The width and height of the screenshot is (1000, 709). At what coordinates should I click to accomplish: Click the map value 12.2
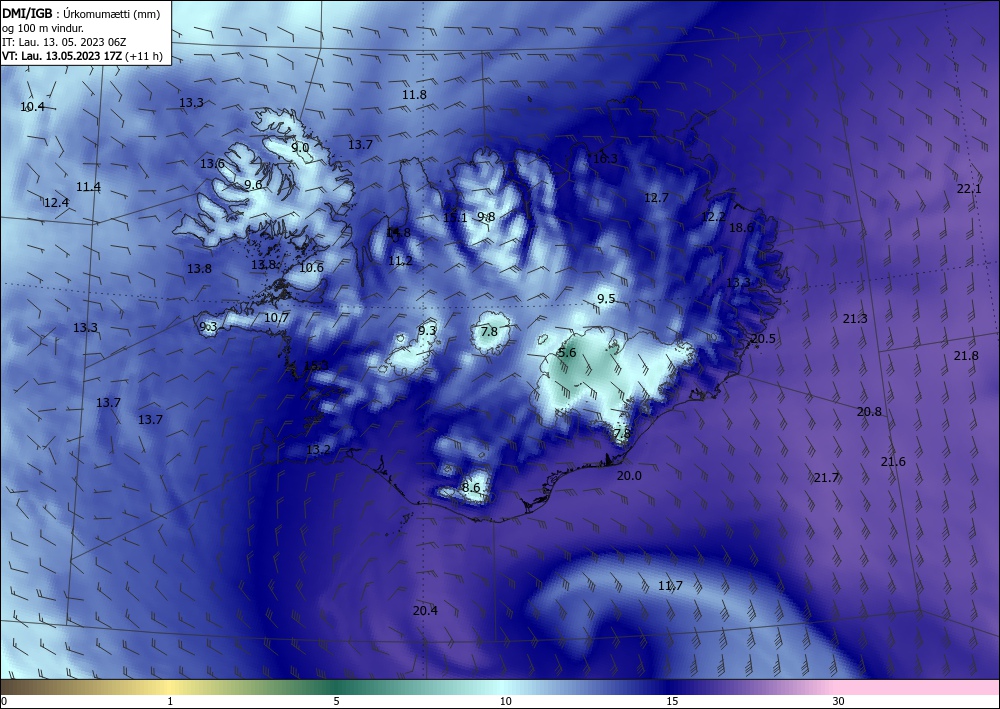713,217
